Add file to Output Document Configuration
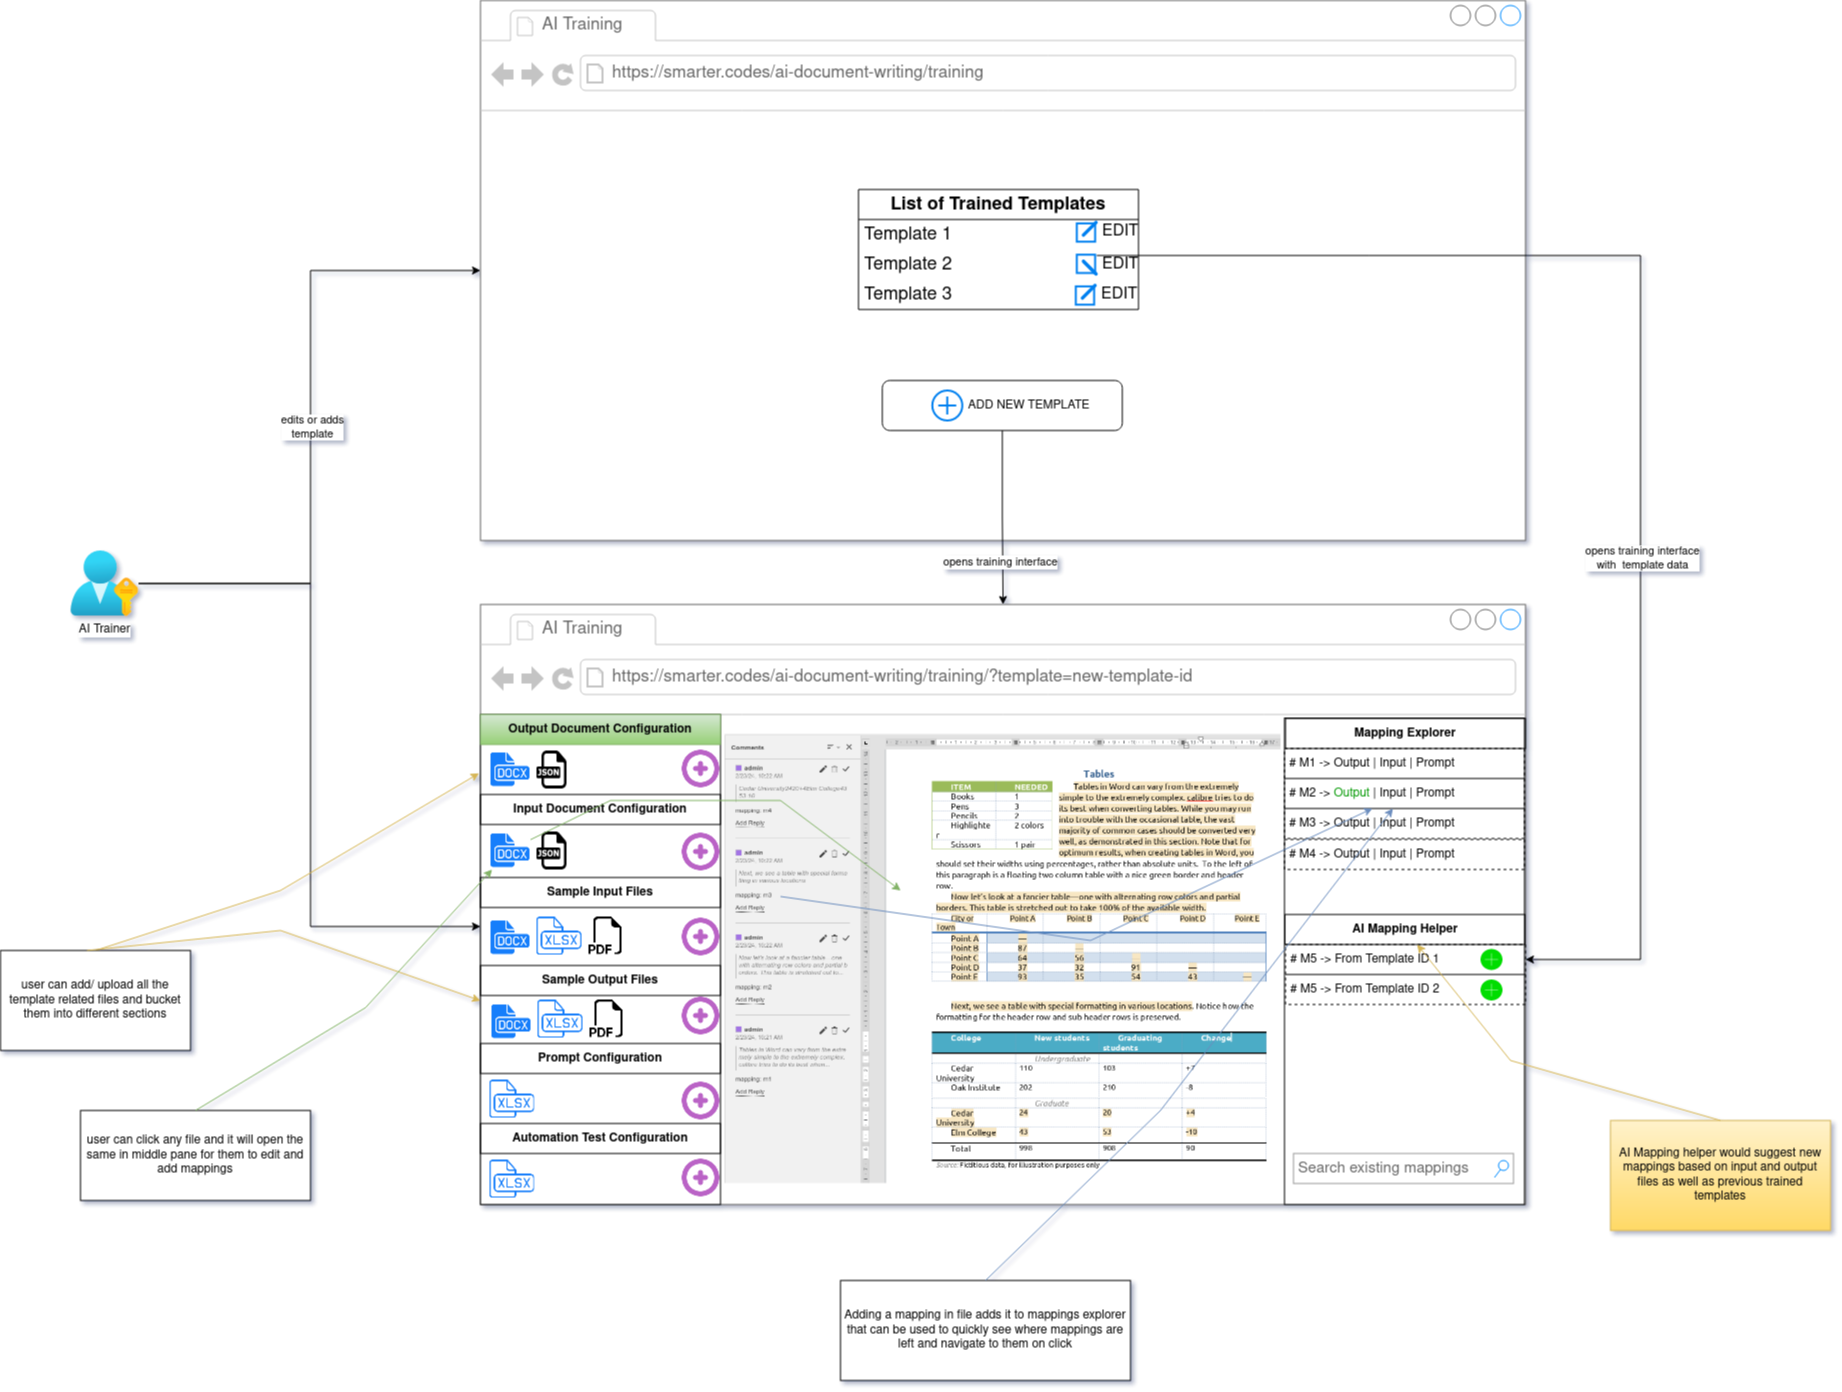 [699, 768]
